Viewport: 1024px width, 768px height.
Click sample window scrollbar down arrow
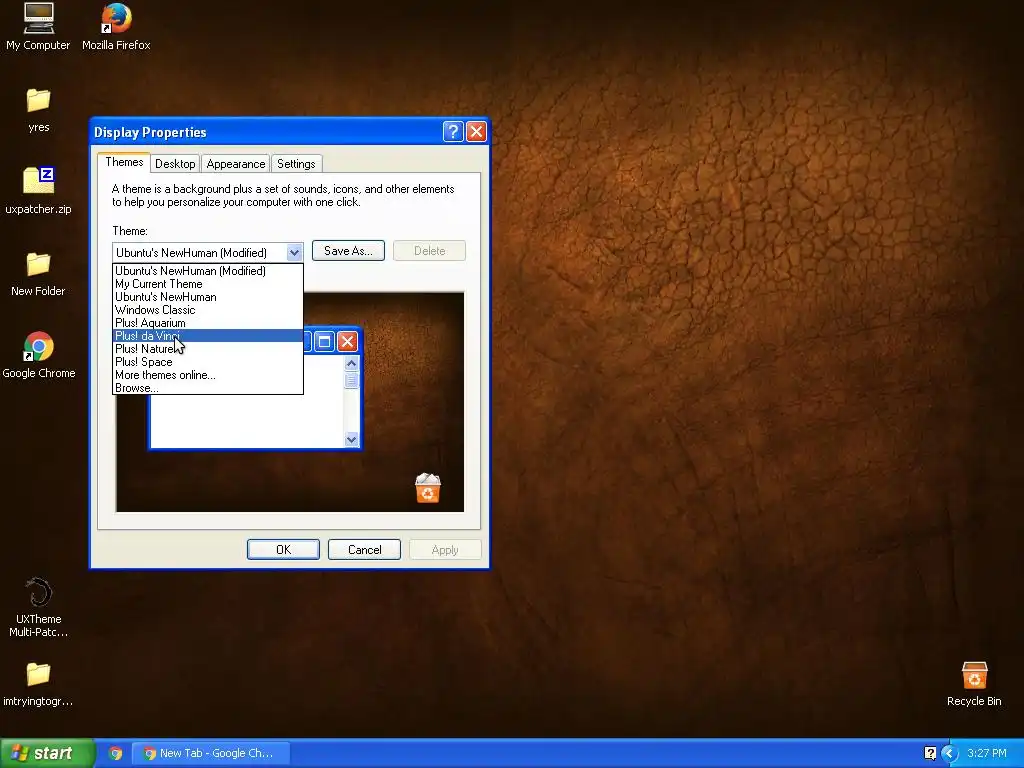click(351, 440)
